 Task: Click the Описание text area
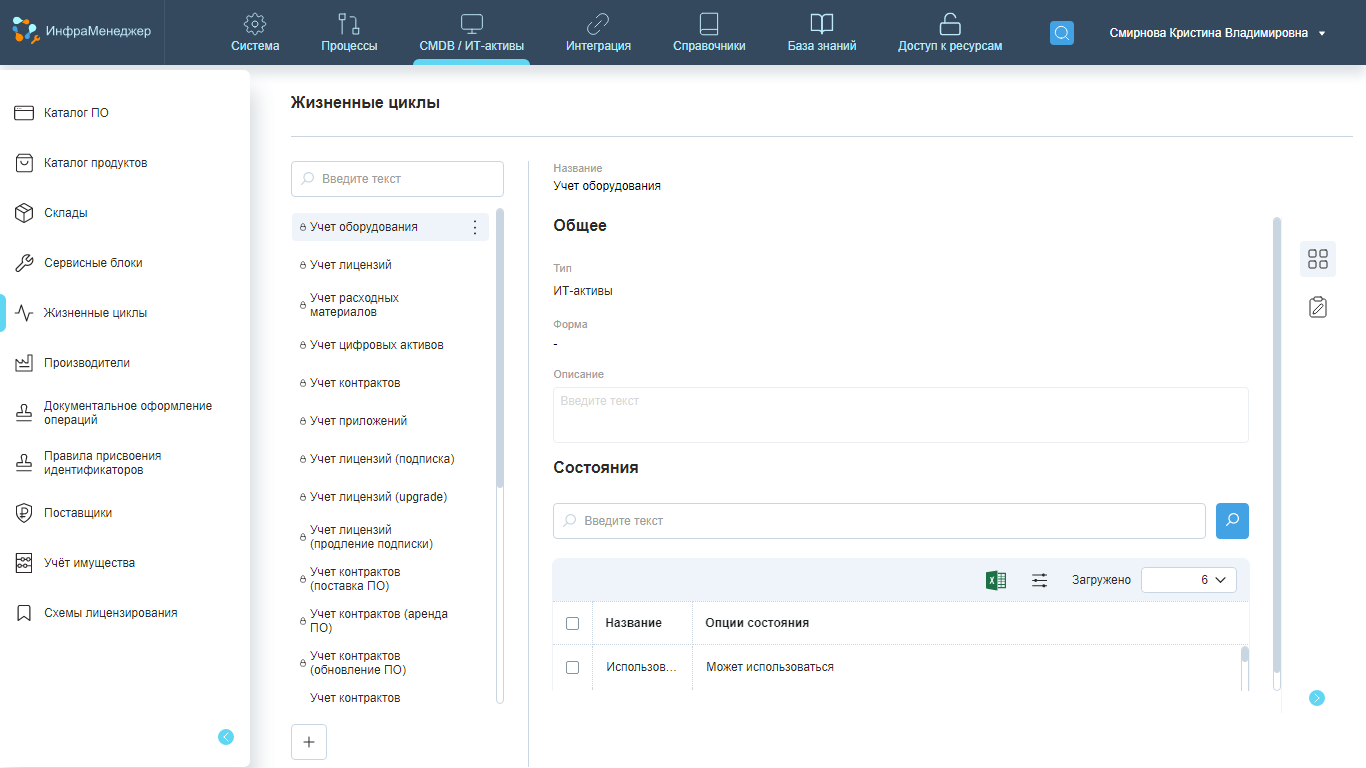coord(900,414)
